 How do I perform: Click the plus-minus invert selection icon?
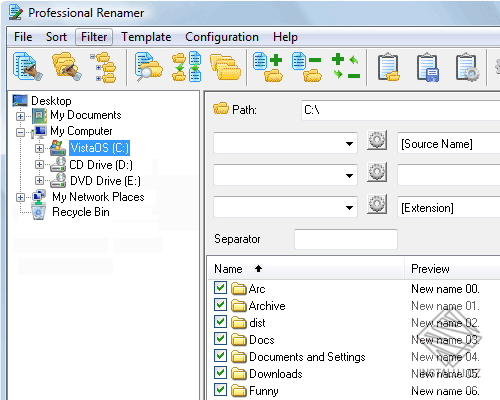(x=346, y=67)
